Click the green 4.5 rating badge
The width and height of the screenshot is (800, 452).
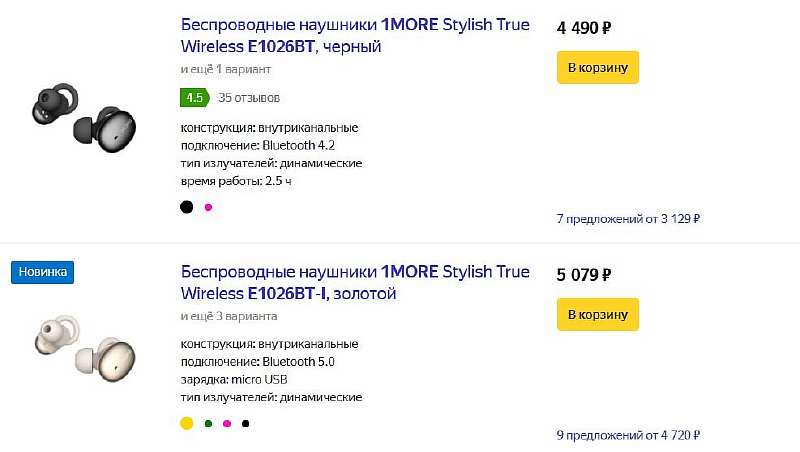click(193, 98)
